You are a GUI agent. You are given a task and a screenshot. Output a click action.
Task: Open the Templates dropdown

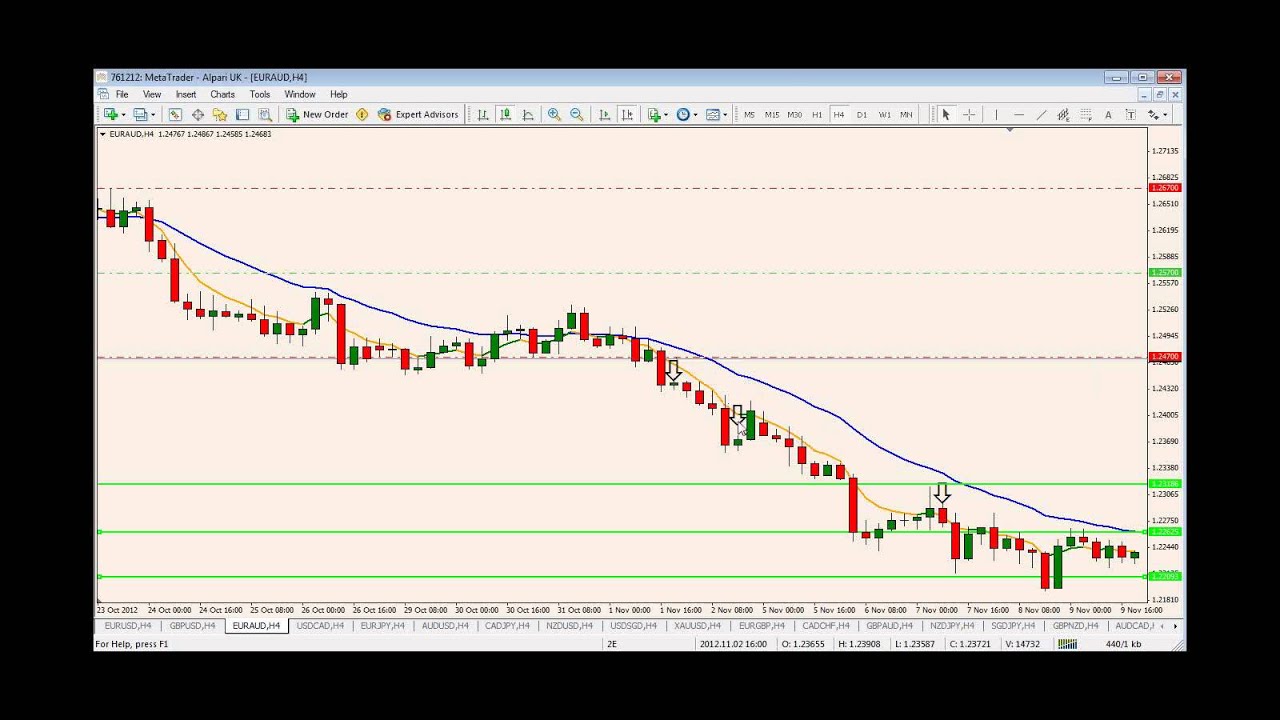tap(717, 115)
